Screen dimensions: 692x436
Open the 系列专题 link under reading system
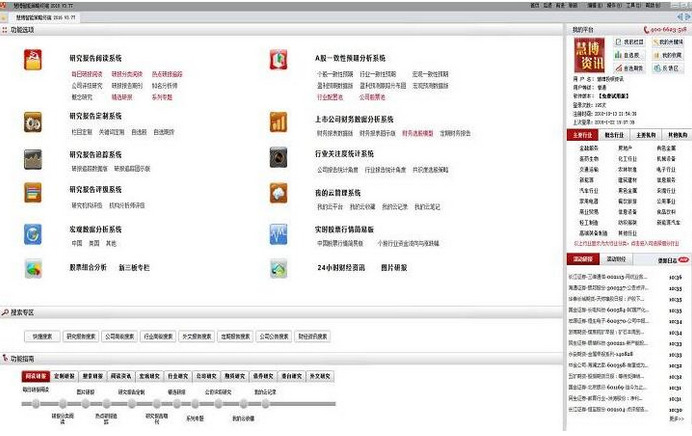[162, 97]
